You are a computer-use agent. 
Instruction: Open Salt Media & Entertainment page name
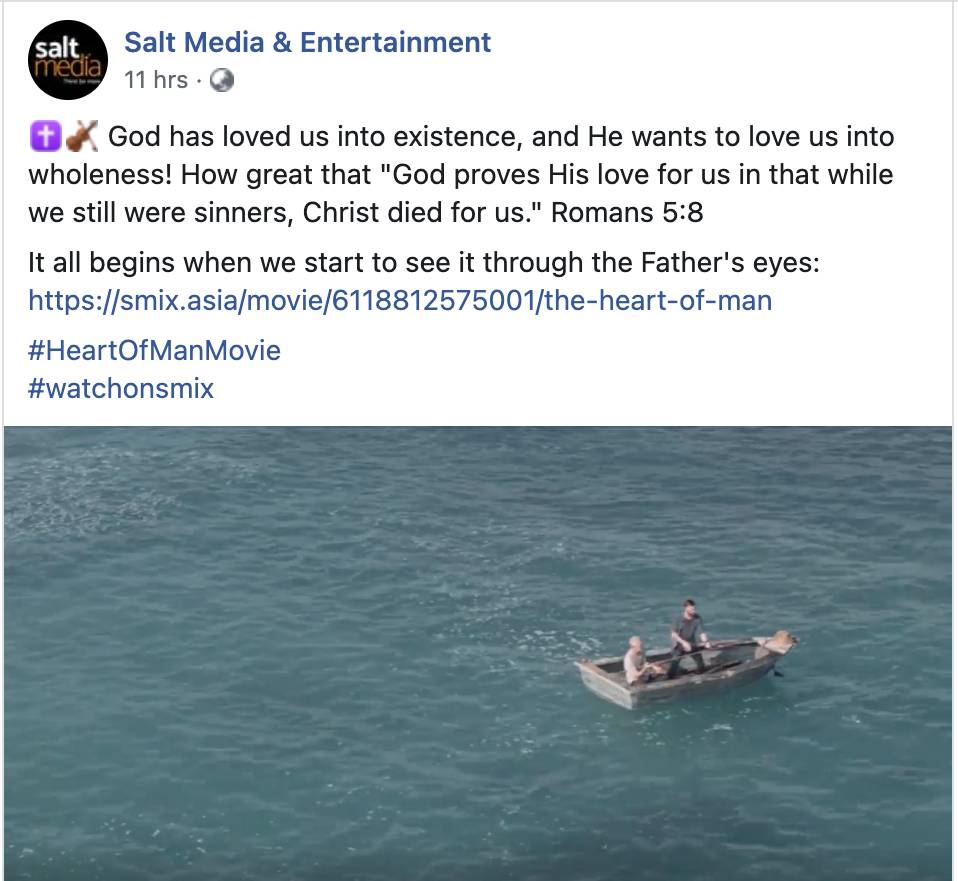(307, 42)
